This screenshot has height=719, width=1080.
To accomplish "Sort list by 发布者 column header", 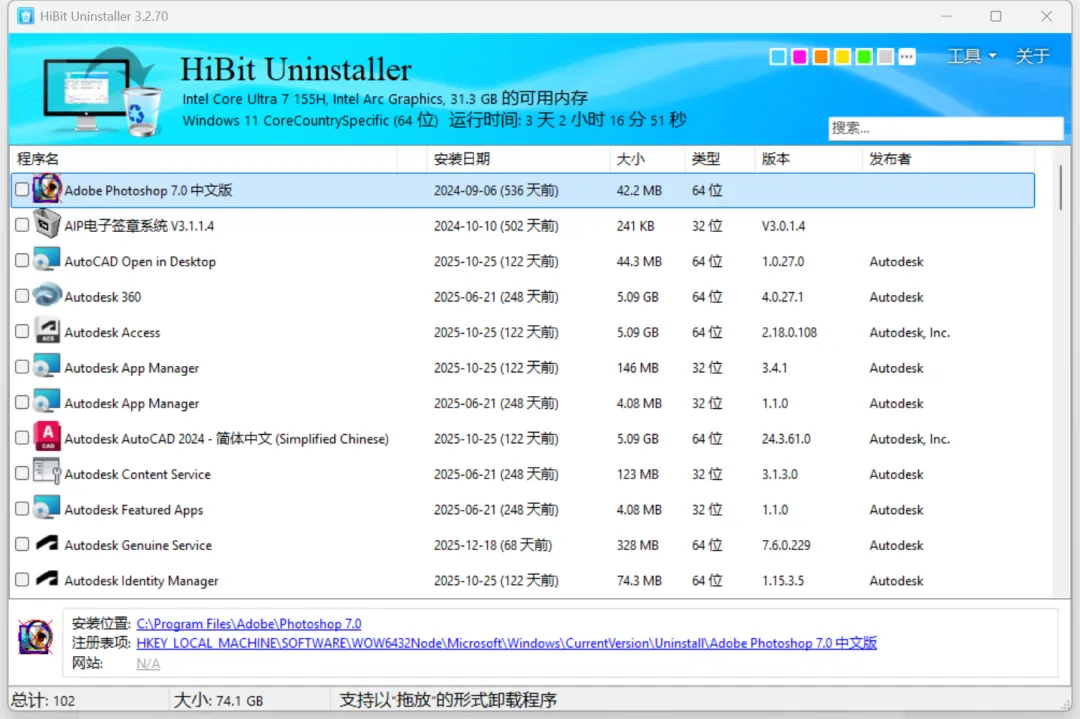I will pyautogui.click(x=948, y=159).
